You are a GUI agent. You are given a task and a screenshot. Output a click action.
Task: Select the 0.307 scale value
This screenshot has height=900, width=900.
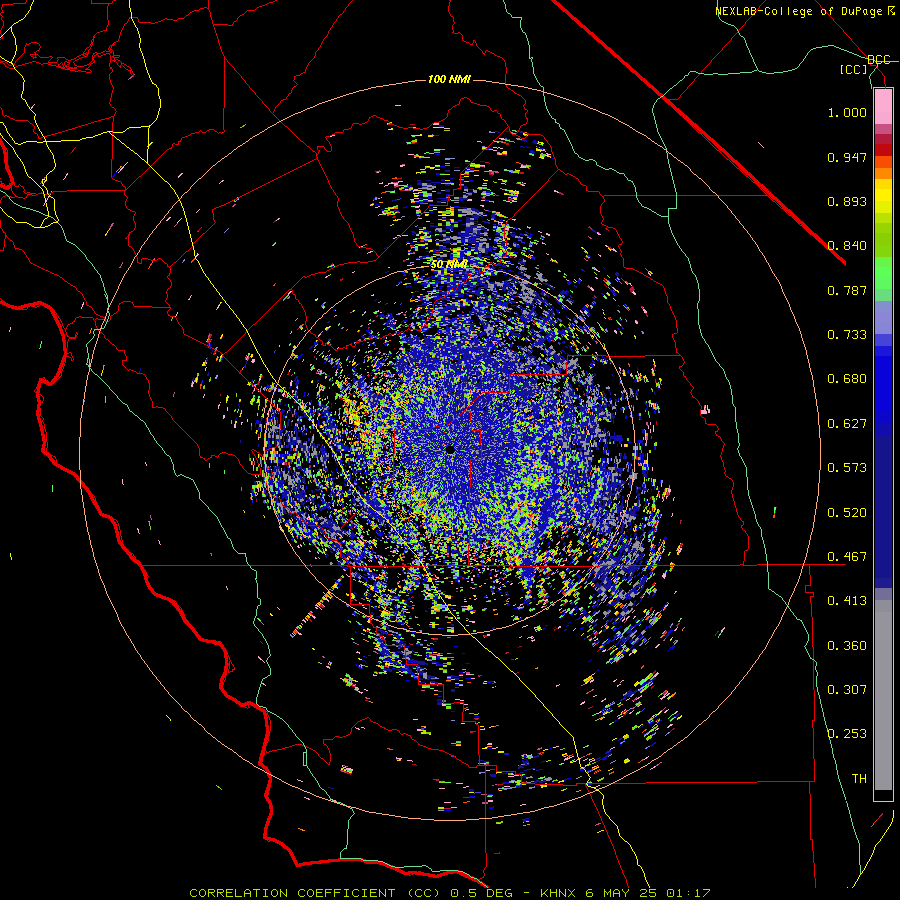pyautogui.click(x=847, y=690)
